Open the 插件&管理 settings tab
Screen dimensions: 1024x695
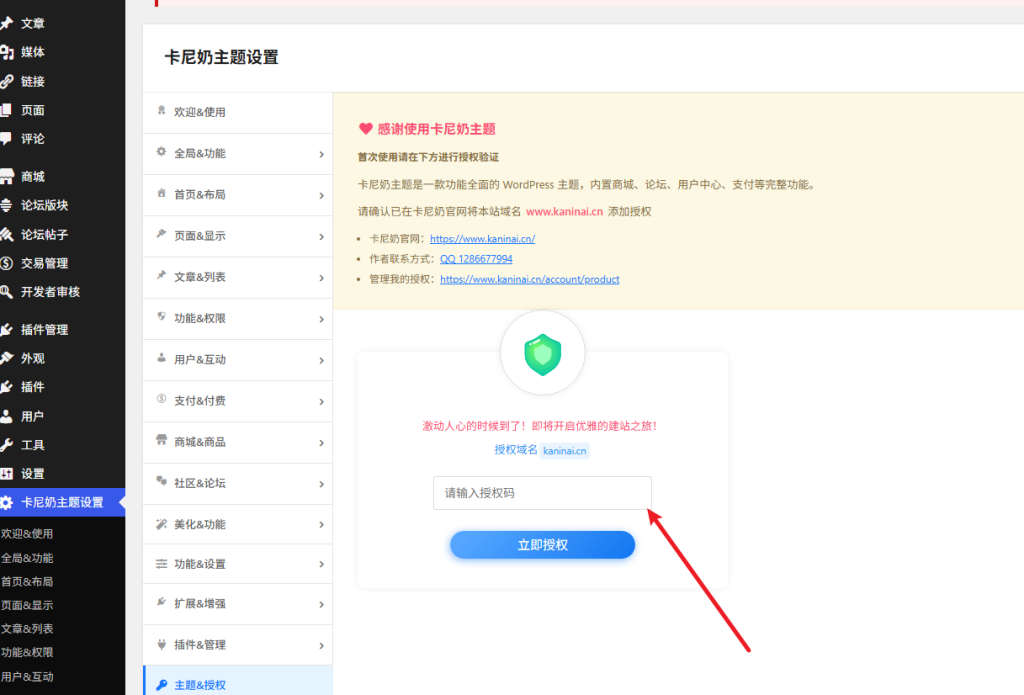(238, 645)
